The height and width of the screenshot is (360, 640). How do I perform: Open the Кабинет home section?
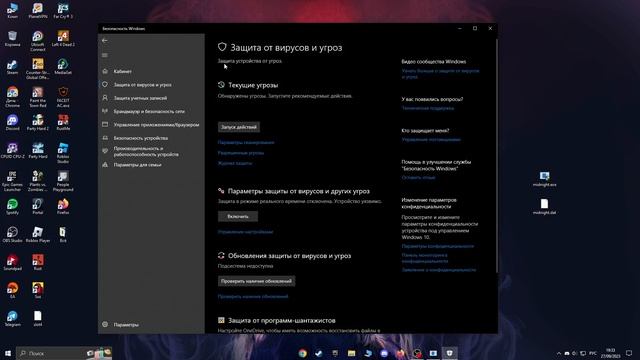point(151,71)
